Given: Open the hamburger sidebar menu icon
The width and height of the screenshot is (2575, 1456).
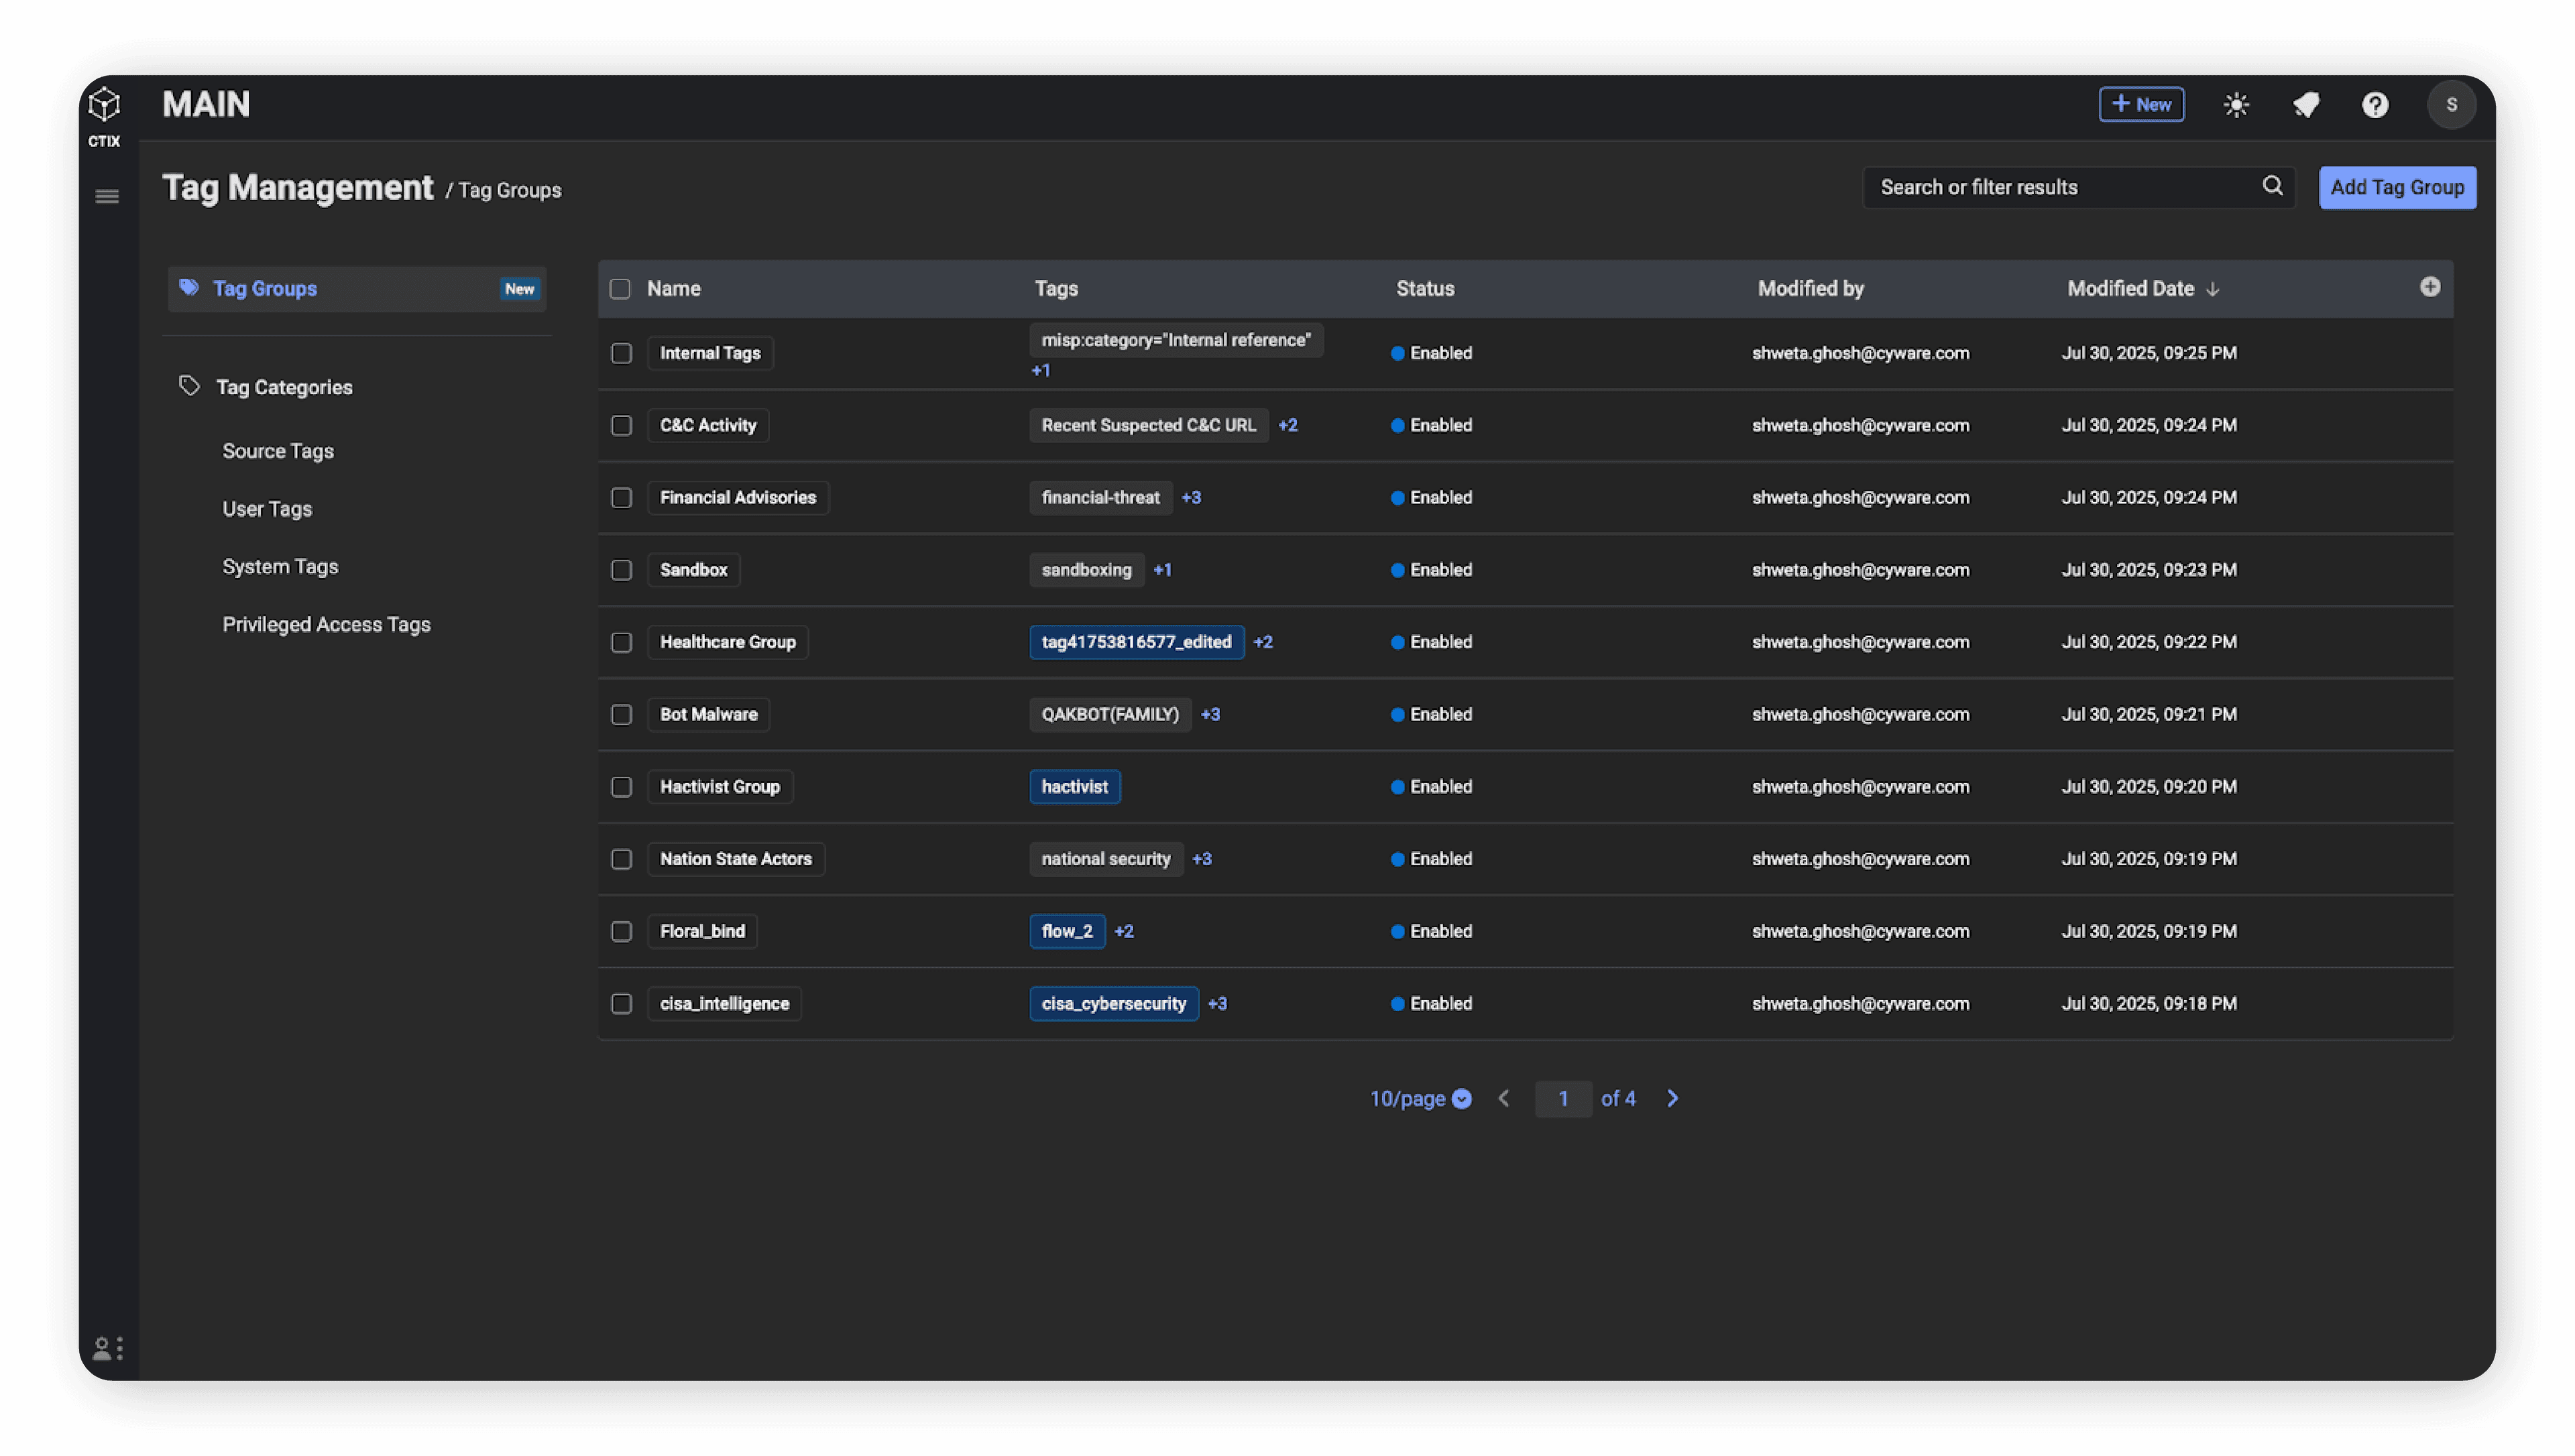Looking at the screenshot, I should (x=107, y=197).
